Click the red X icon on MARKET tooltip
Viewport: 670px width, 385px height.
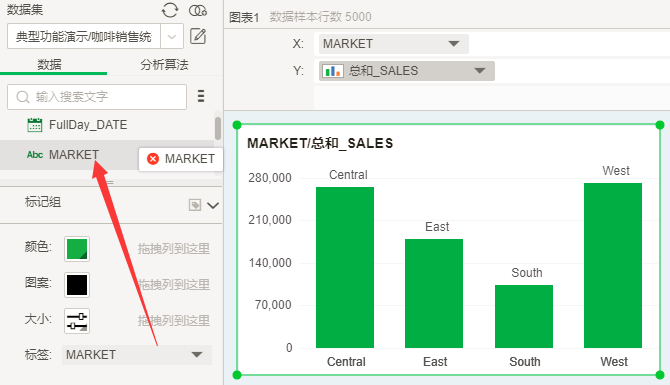[153, 159]
